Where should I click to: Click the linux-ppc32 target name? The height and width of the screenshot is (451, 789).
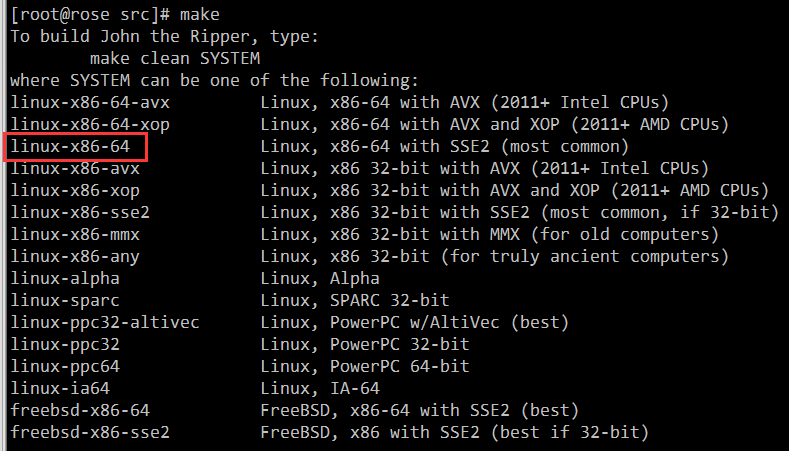pyautogui.click(x=65, y=345)
